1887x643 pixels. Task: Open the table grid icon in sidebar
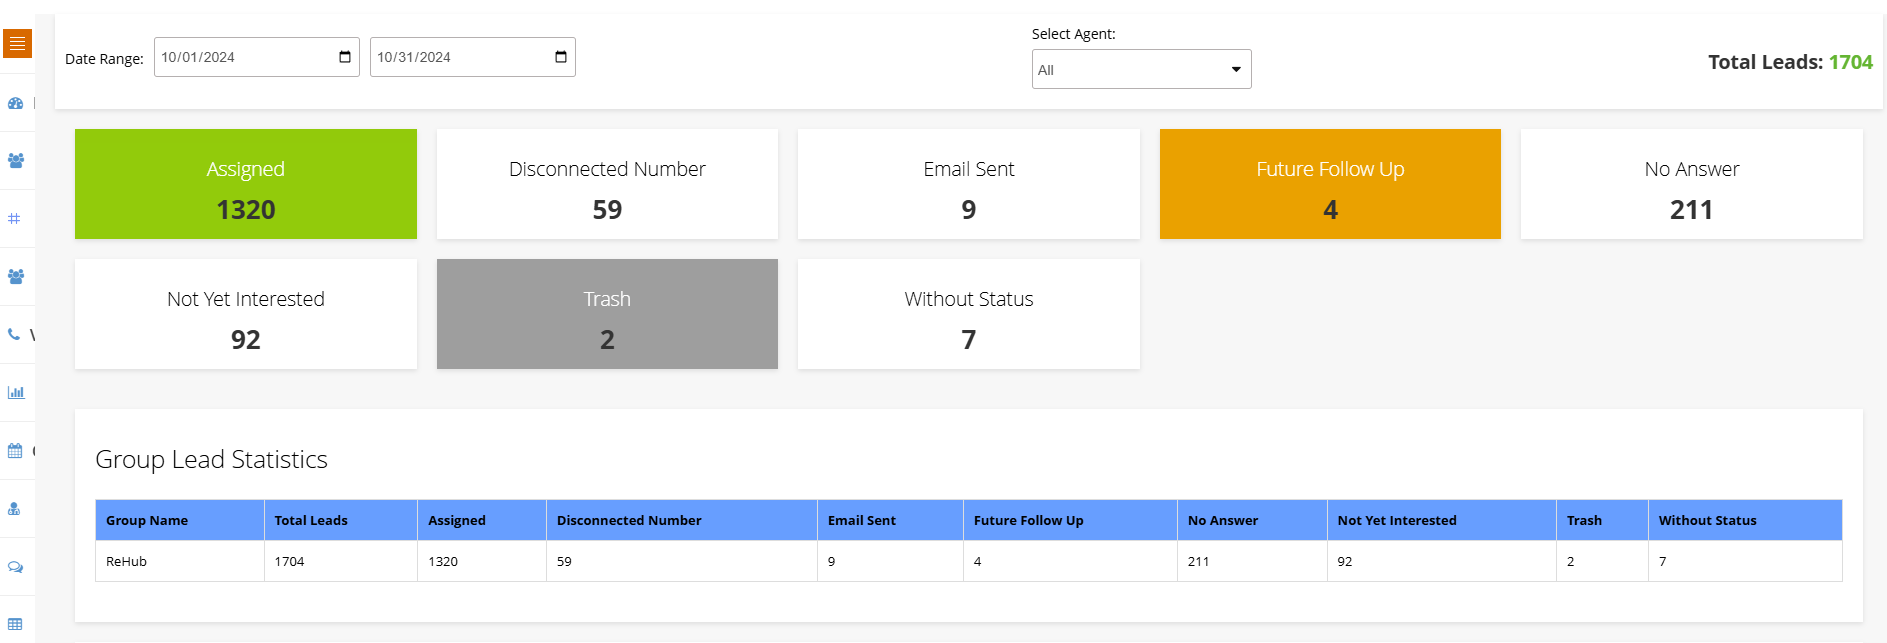pos(15,624)
